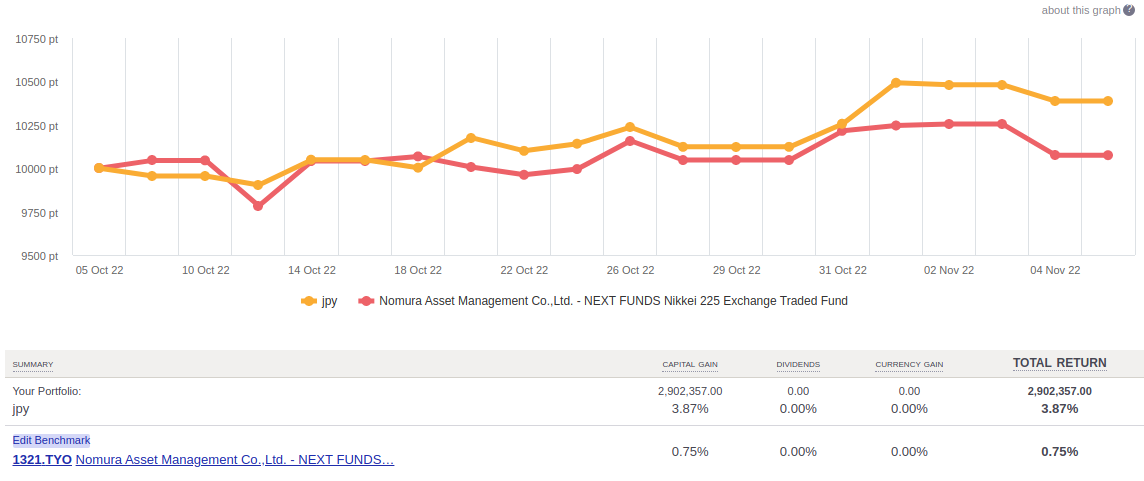
Task: Select the red Nomura point at 26 Oct 22
Action: pyautogui.click(x=630, y=141)
